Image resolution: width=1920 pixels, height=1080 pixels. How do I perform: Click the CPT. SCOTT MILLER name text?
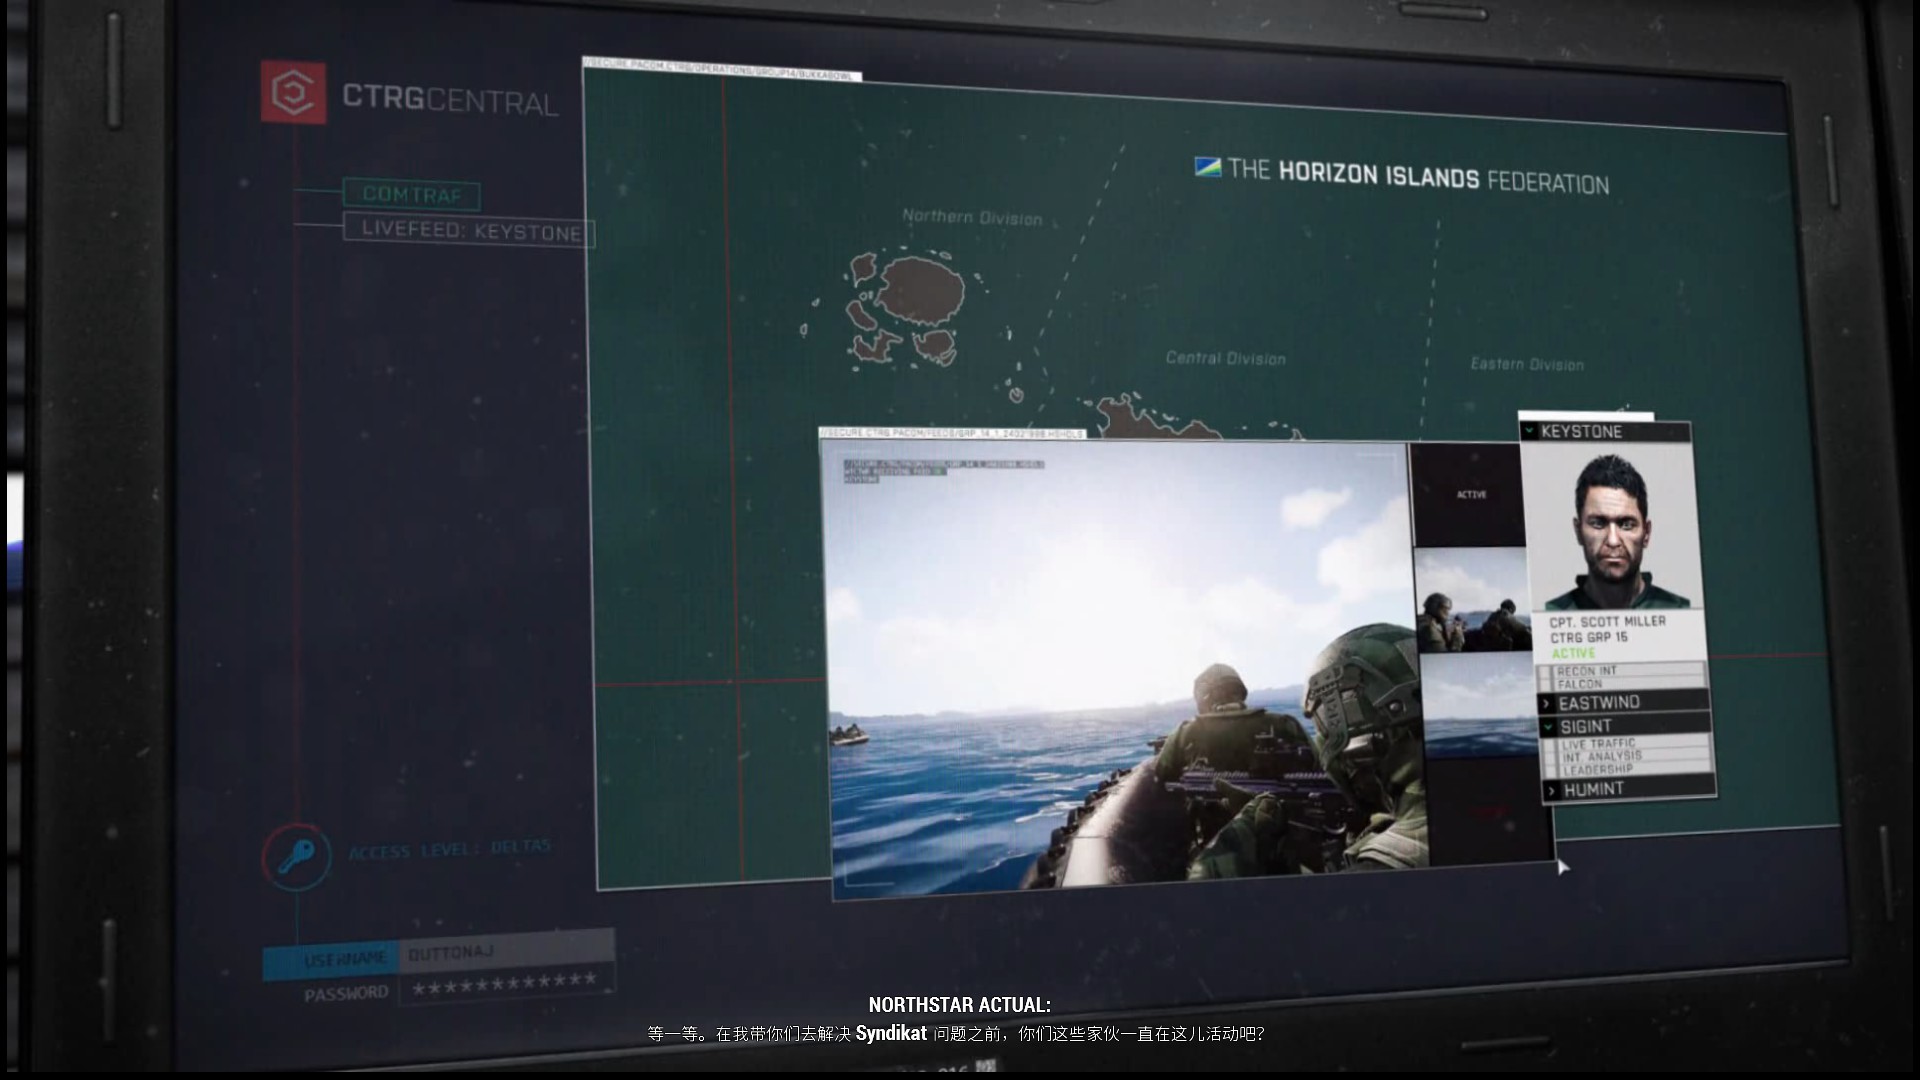click(x=1607, y=621)
